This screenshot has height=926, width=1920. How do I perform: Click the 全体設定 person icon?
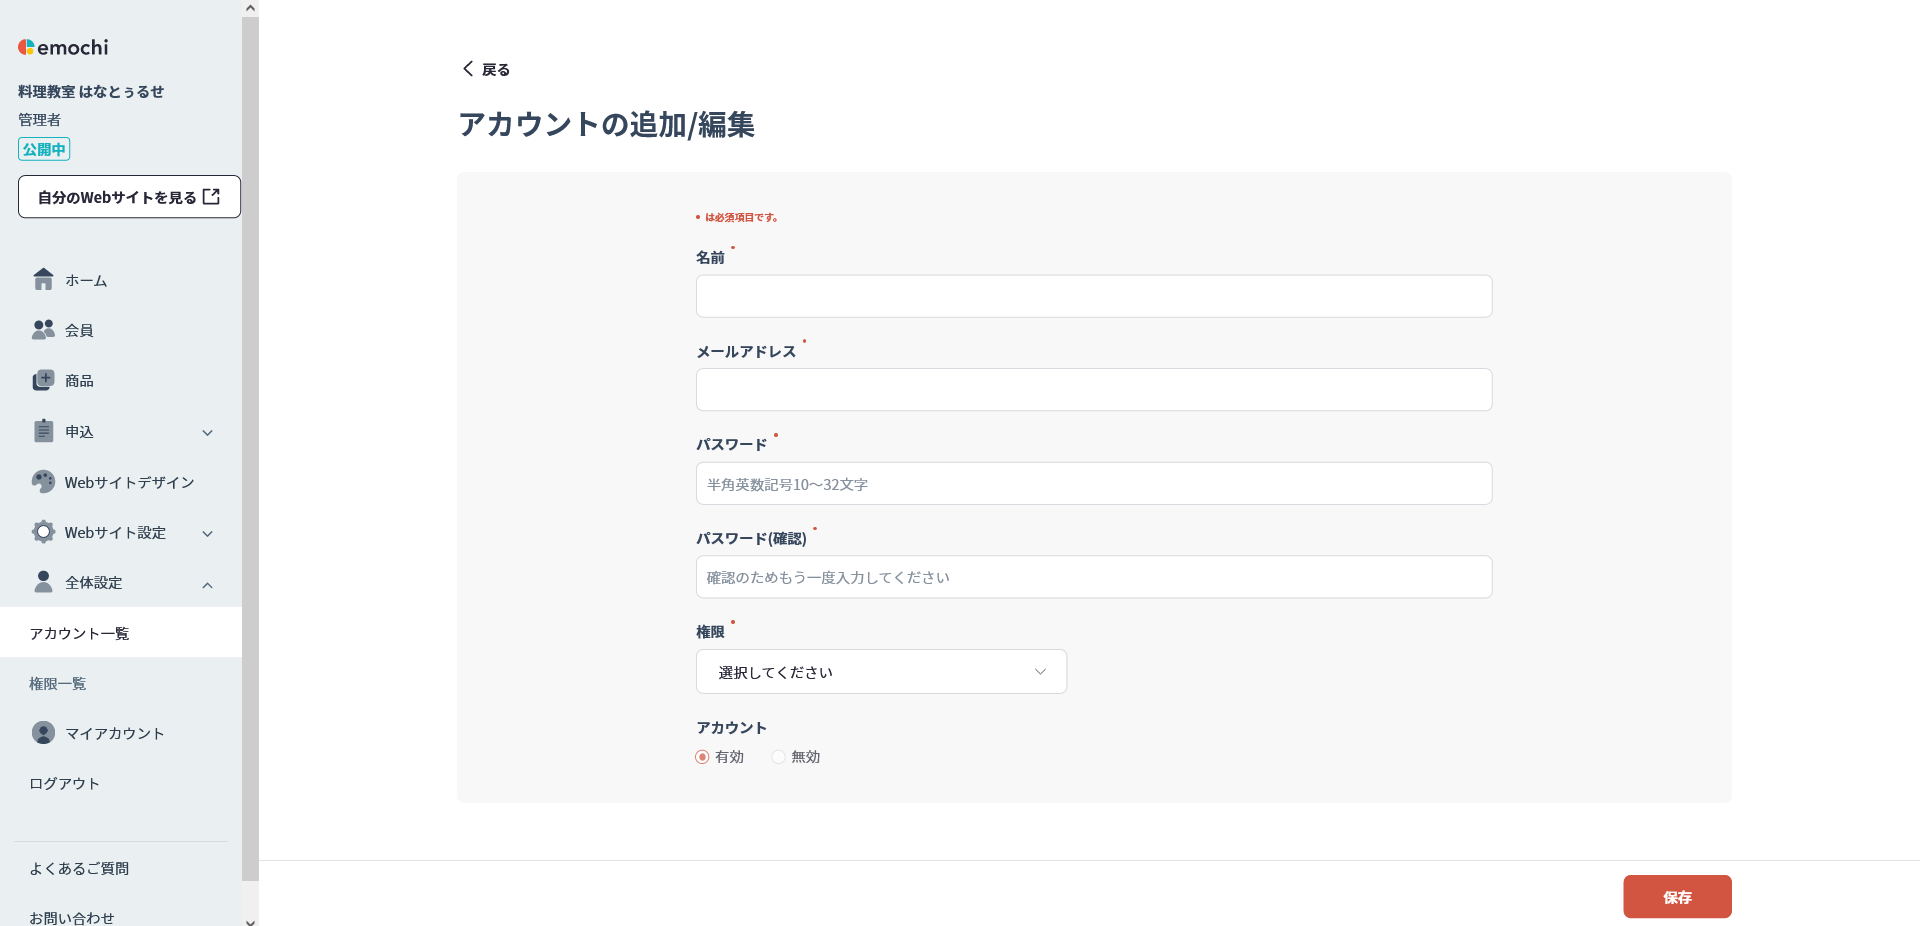pos(43,581)
